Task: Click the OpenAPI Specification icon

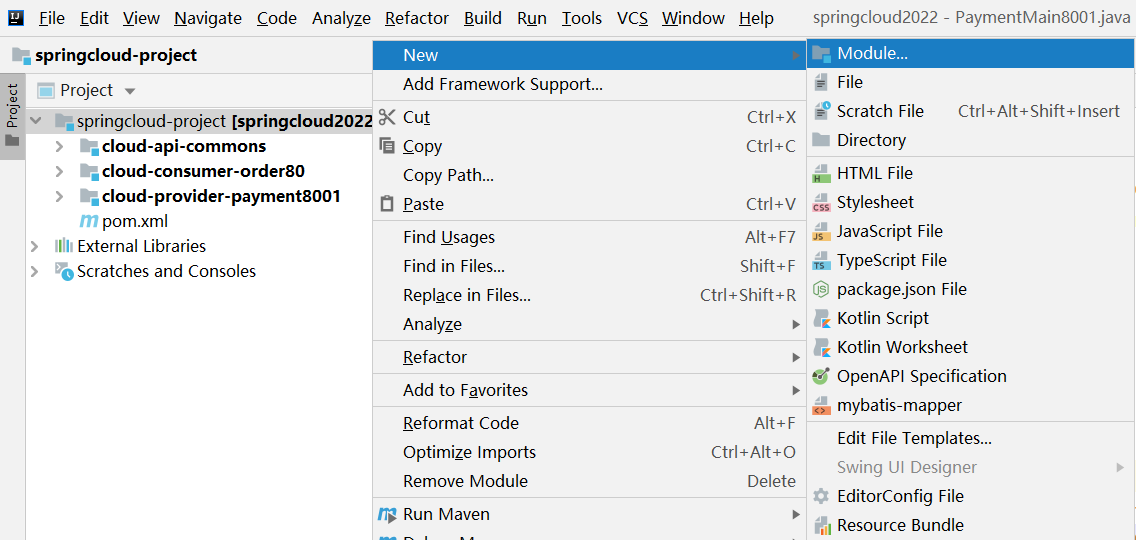Action: pos(821,376)
